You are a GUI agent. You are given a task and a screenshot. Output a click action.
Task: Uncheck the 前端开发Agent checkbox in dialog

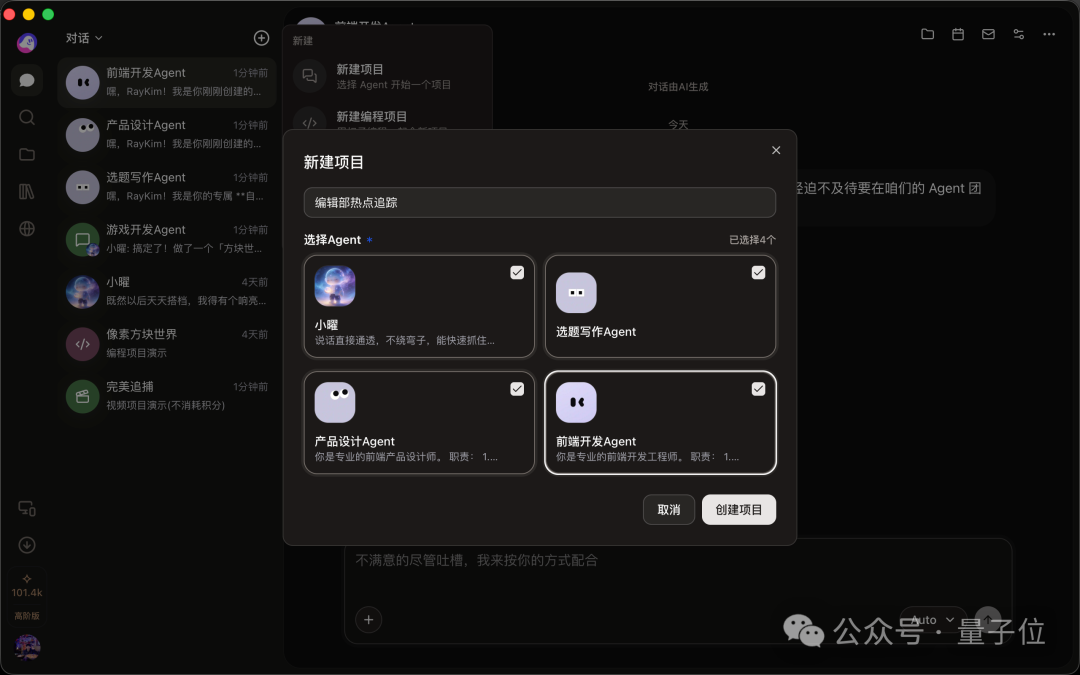coord(758,389)
